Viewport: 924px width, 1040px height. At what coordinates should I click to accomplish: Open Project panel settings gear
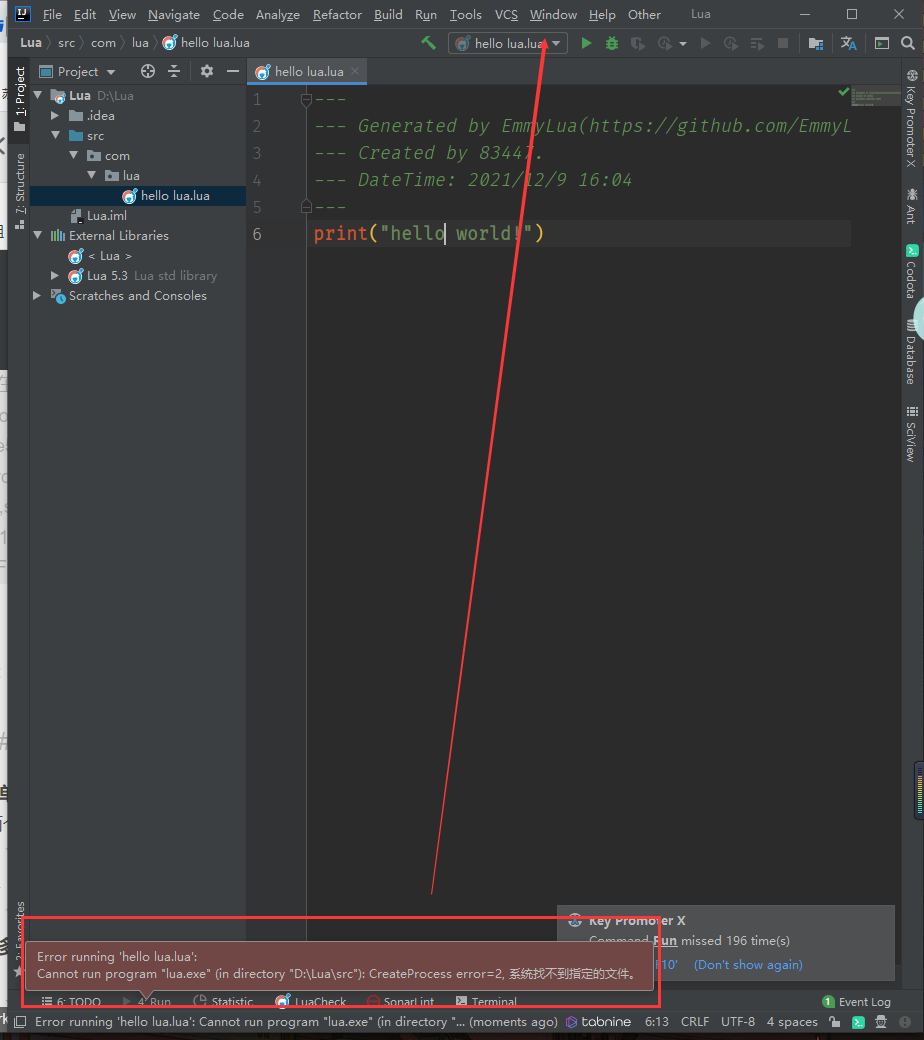point(207,71)
